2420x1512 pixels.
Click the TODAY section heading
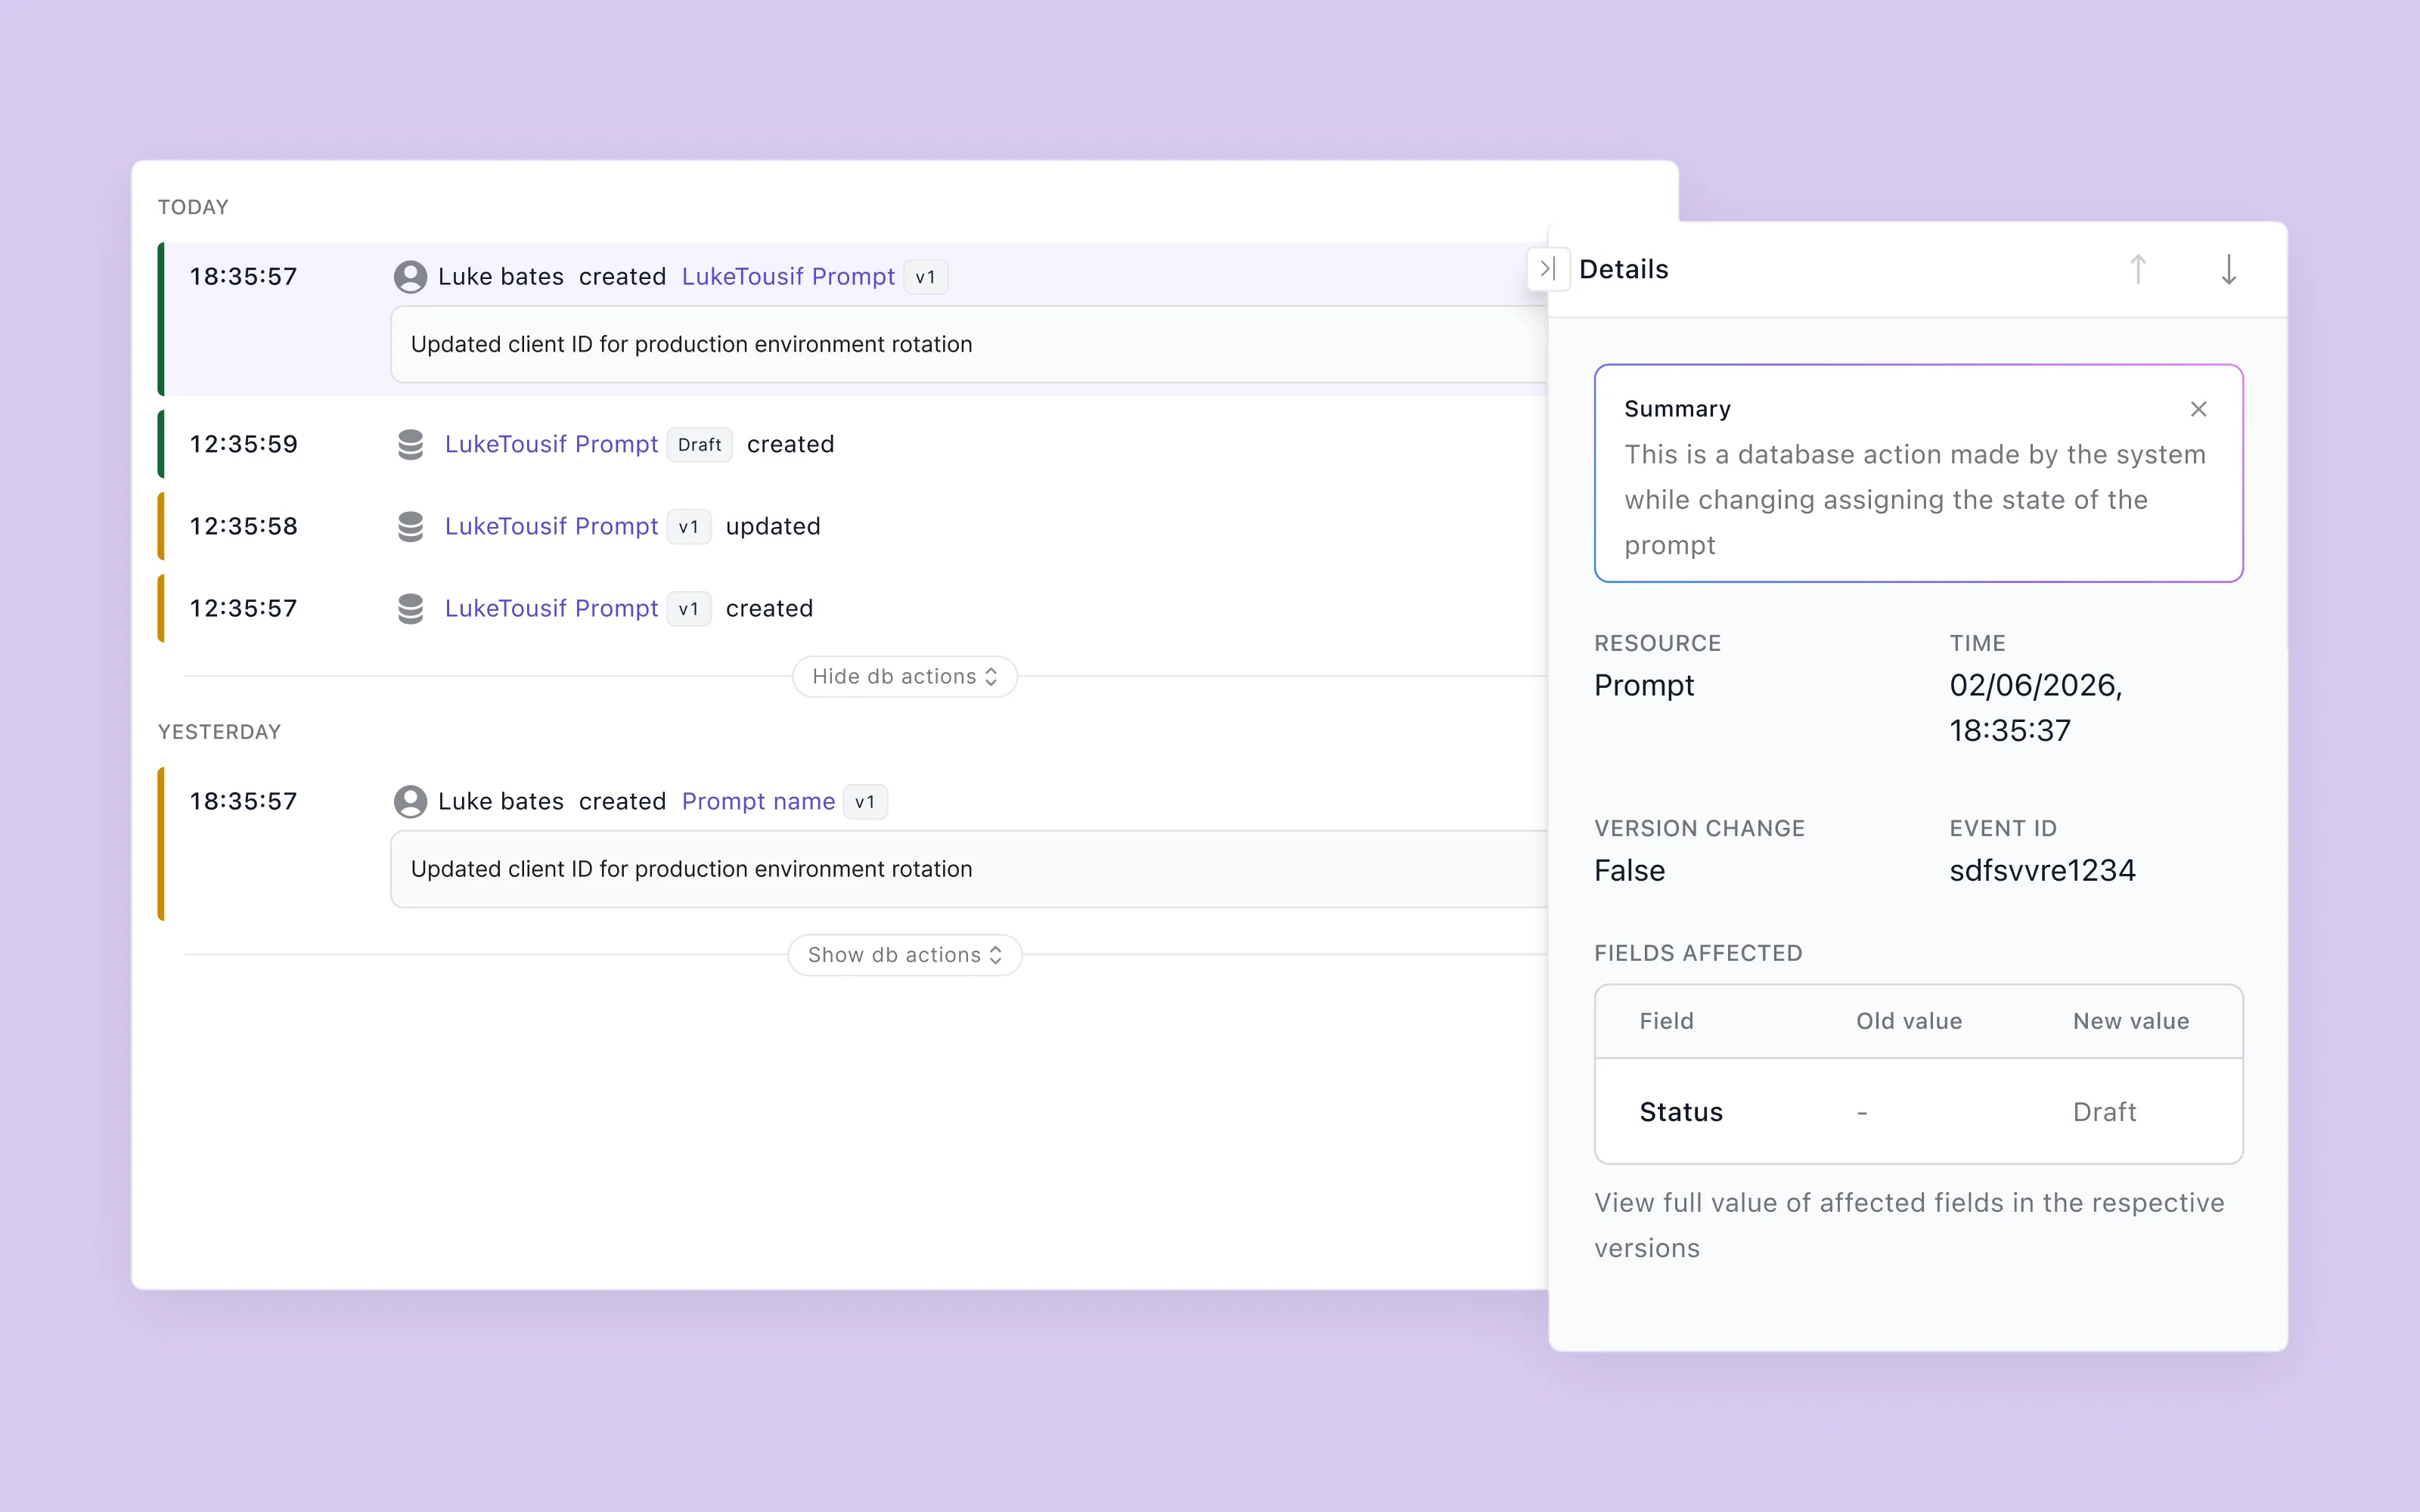193,207
